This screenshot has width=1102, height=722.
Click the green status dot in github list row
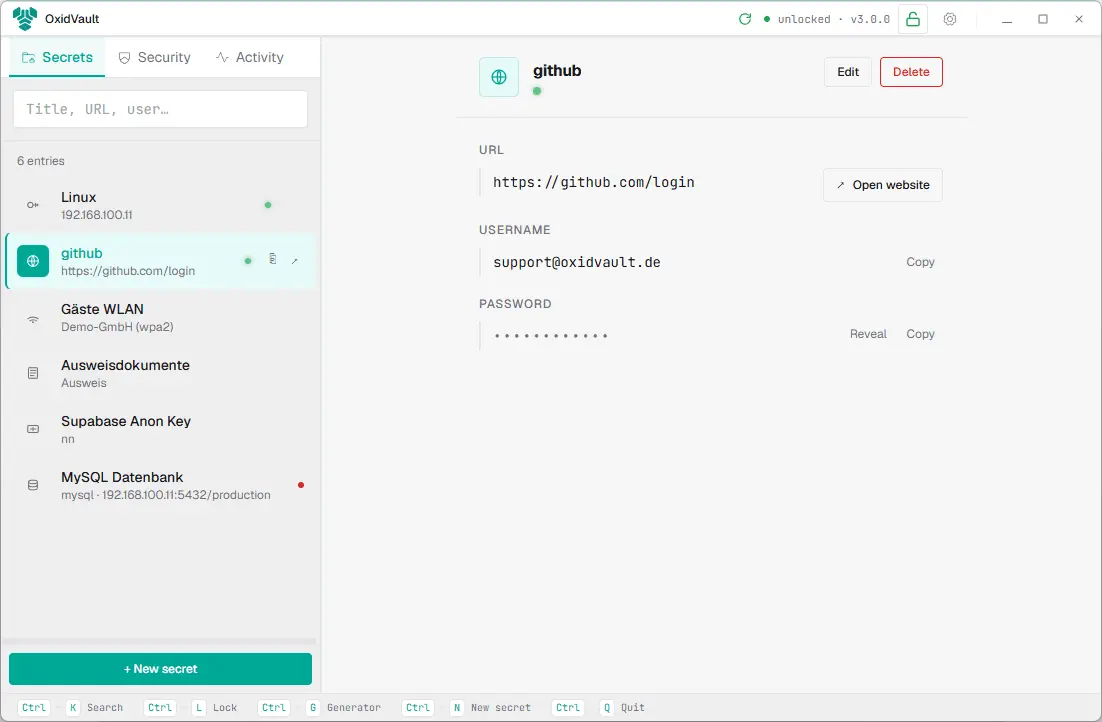point(247,261)
